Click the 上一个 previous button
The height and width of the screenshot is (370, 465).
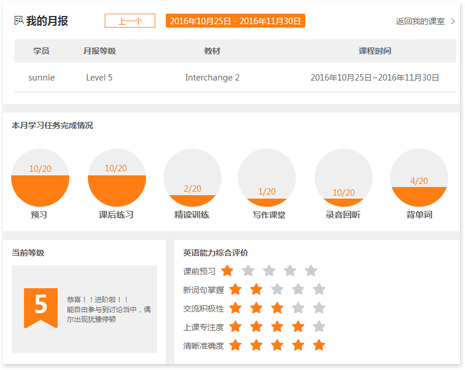[130, 21]
